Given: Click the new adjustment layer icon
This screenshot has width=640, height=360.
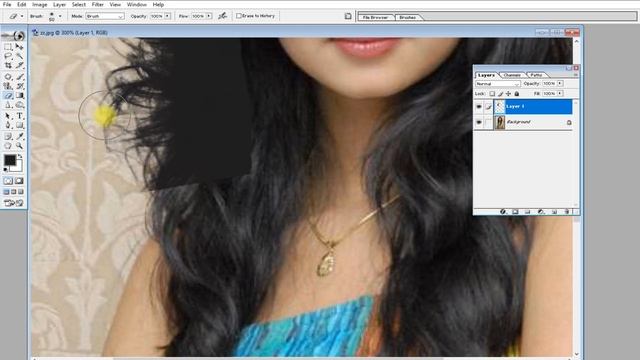Looking at the screenshot, I should [541, 211].
